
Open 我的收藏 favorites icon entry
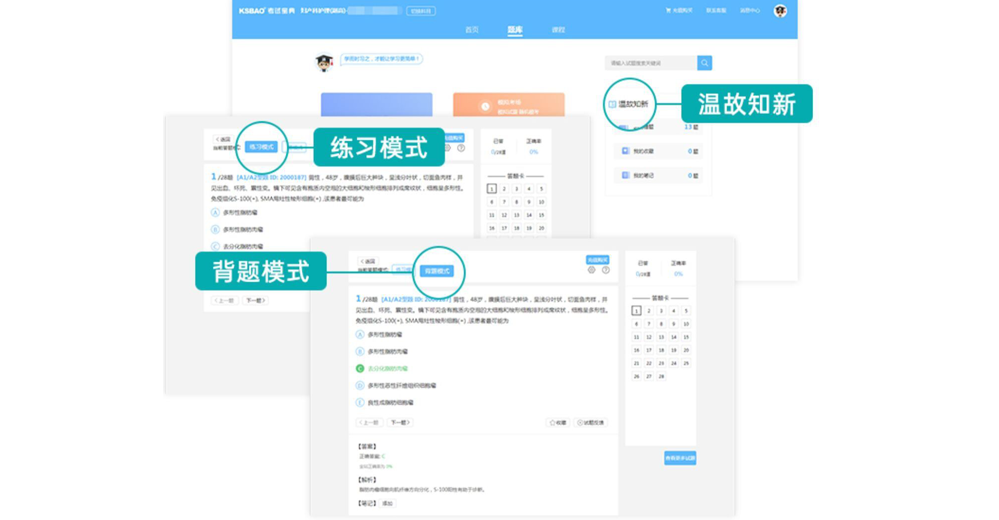[x=625, y=151]
